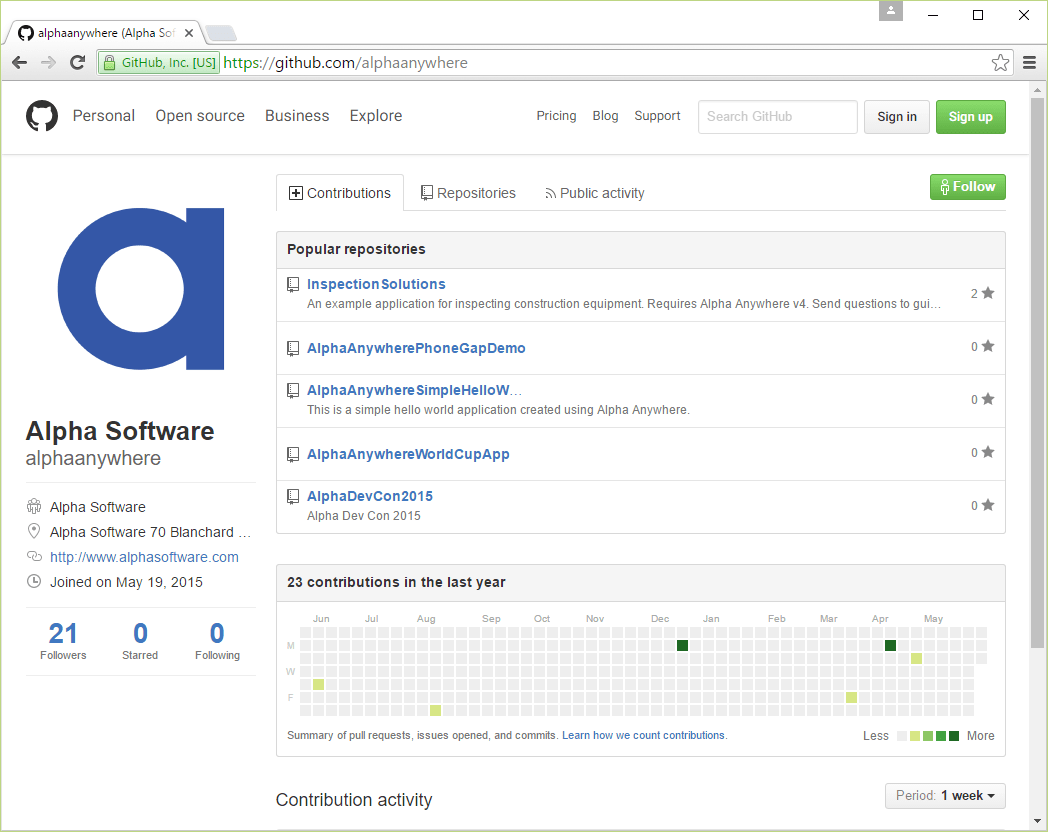The image size is (1048, 832).
Task: Click inside the Search GitHub field
Action: (777, 116)
